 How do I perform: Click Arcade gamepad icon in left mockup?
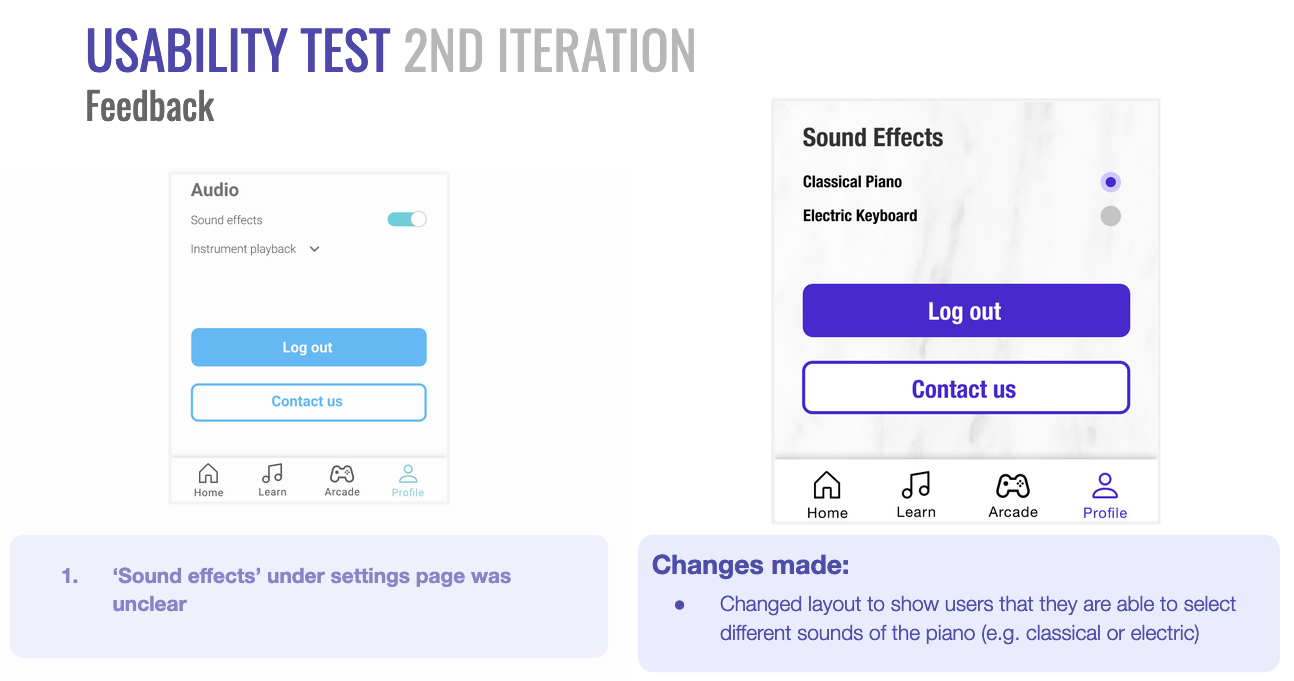point(342,474)
